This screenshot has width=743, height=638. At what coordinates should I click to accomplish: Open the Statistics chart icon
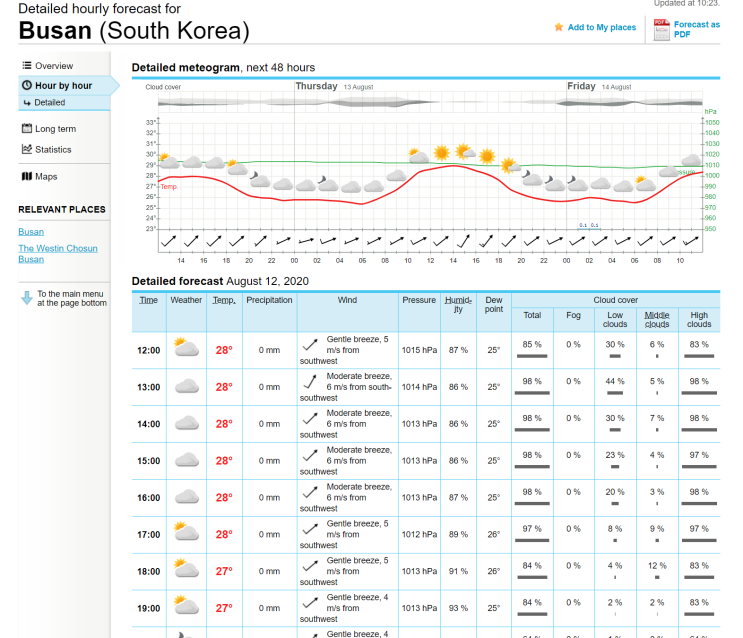click(x=27, y=149)
